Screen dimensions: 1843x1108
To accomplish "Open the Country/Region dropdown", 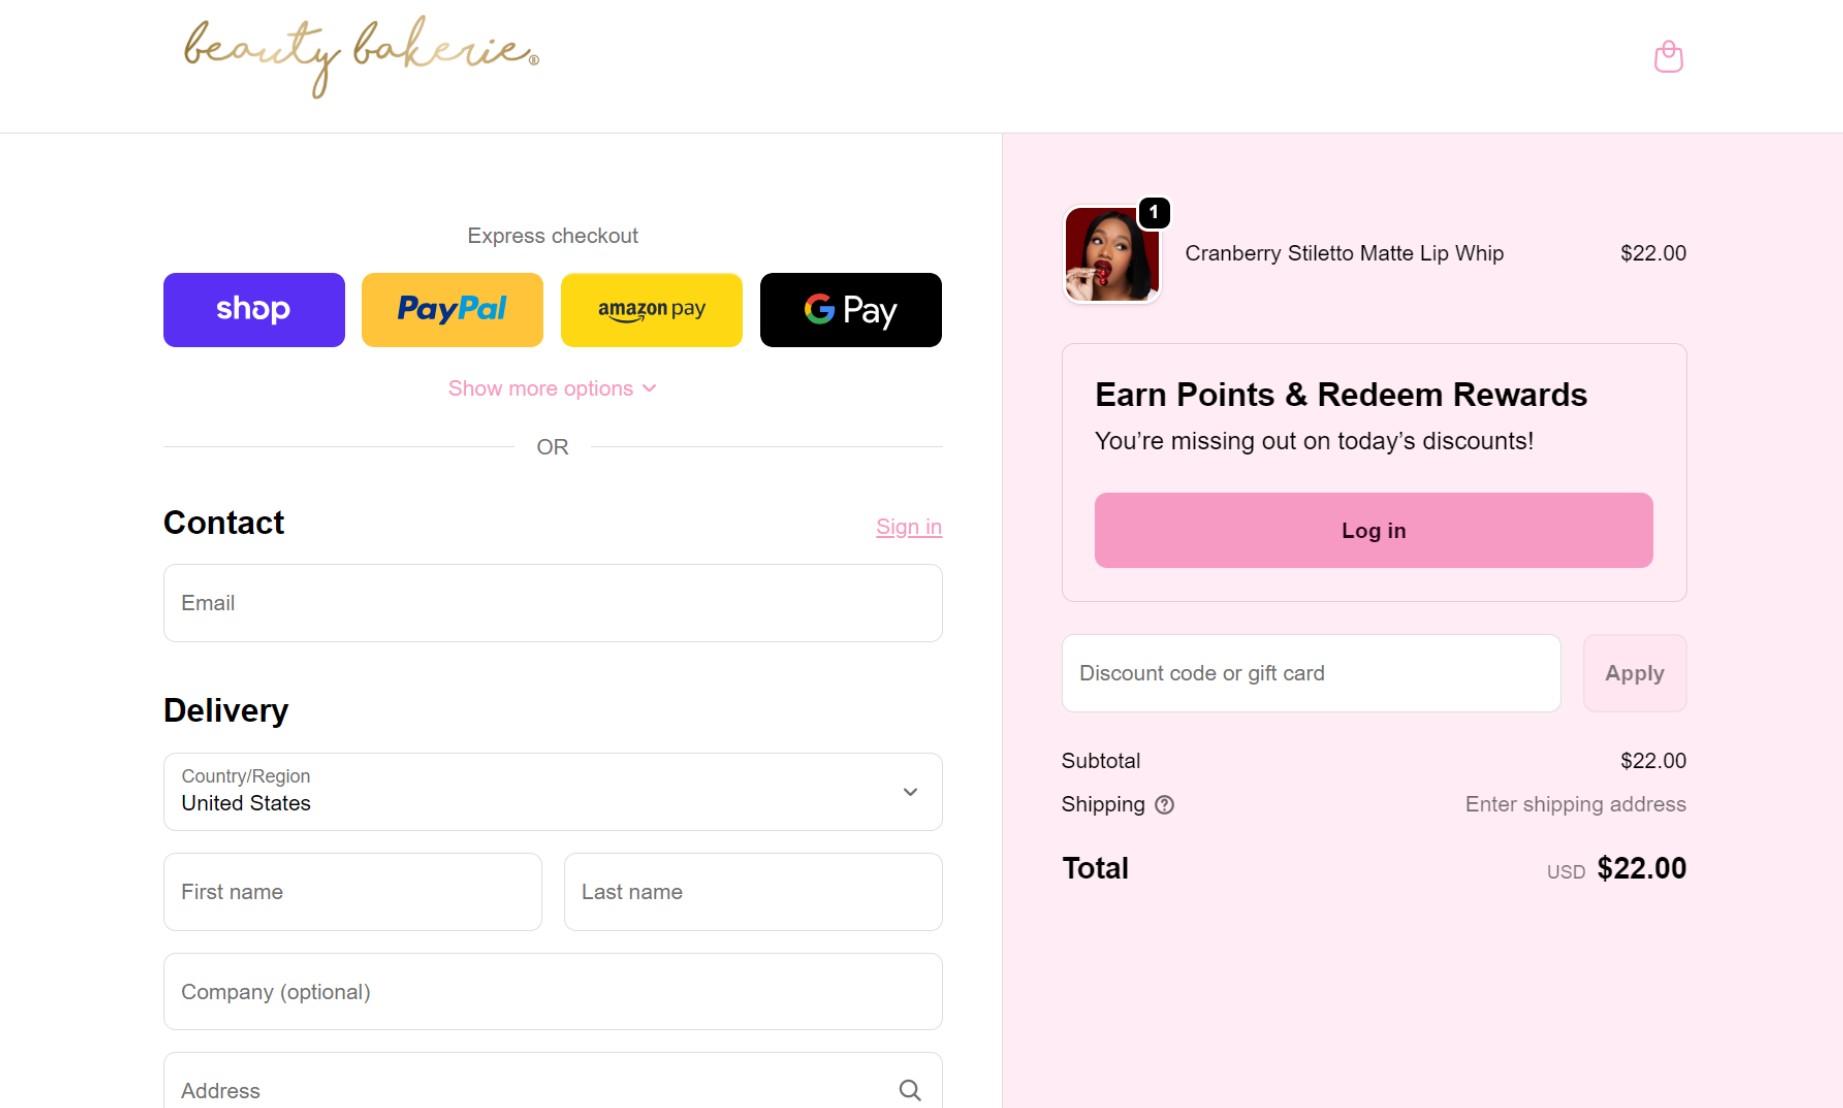I will click(x=552, y=792).
